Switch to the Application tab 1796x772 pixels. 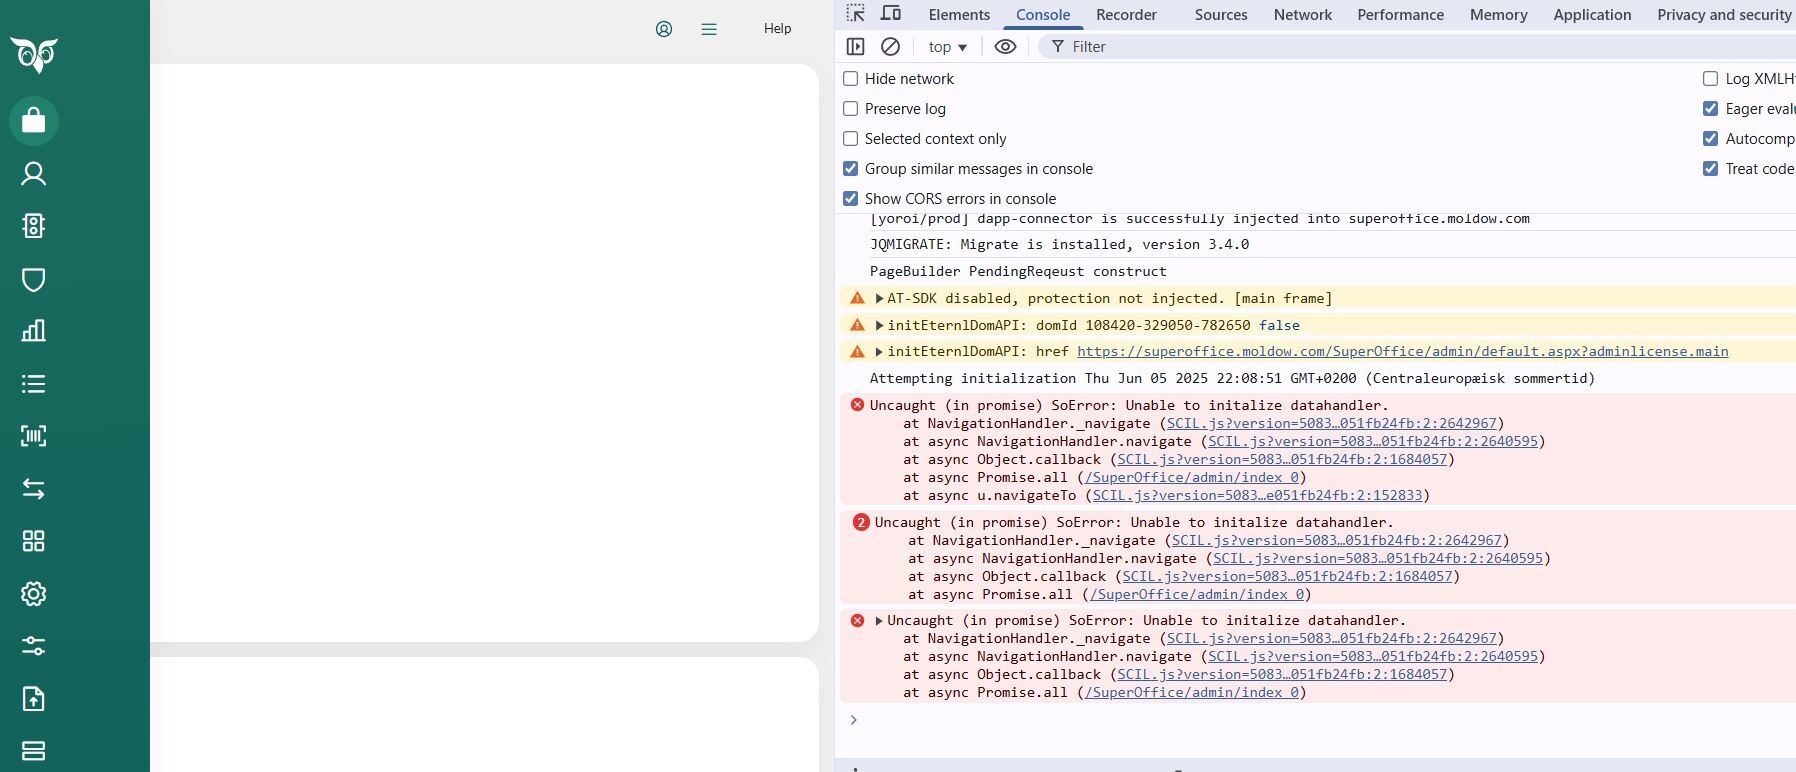(x=1592, y=15)
